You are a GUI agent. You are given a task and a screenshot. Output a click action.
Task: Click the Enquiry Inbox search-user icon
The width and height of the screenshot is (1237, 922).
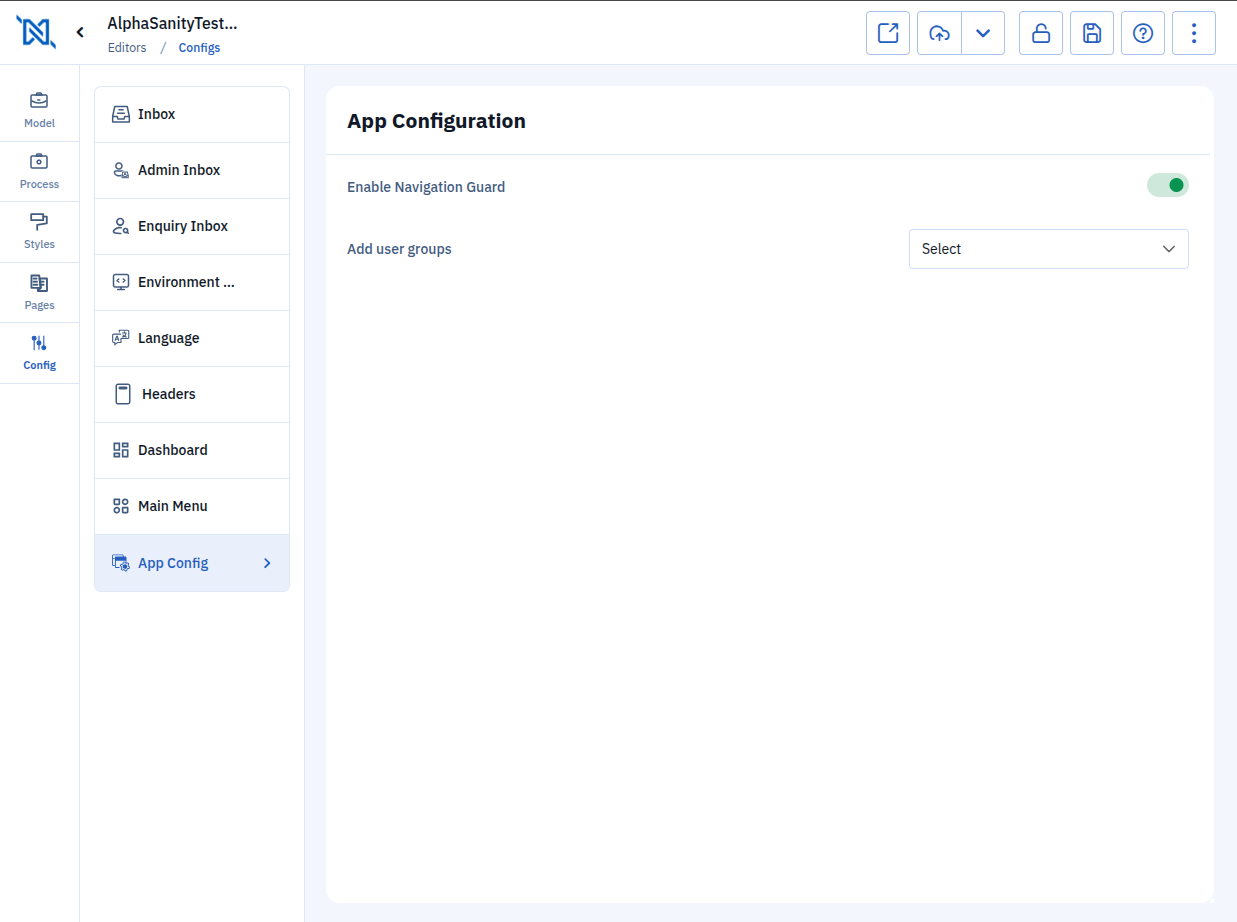pyautogui.click(x=120, y=226)
